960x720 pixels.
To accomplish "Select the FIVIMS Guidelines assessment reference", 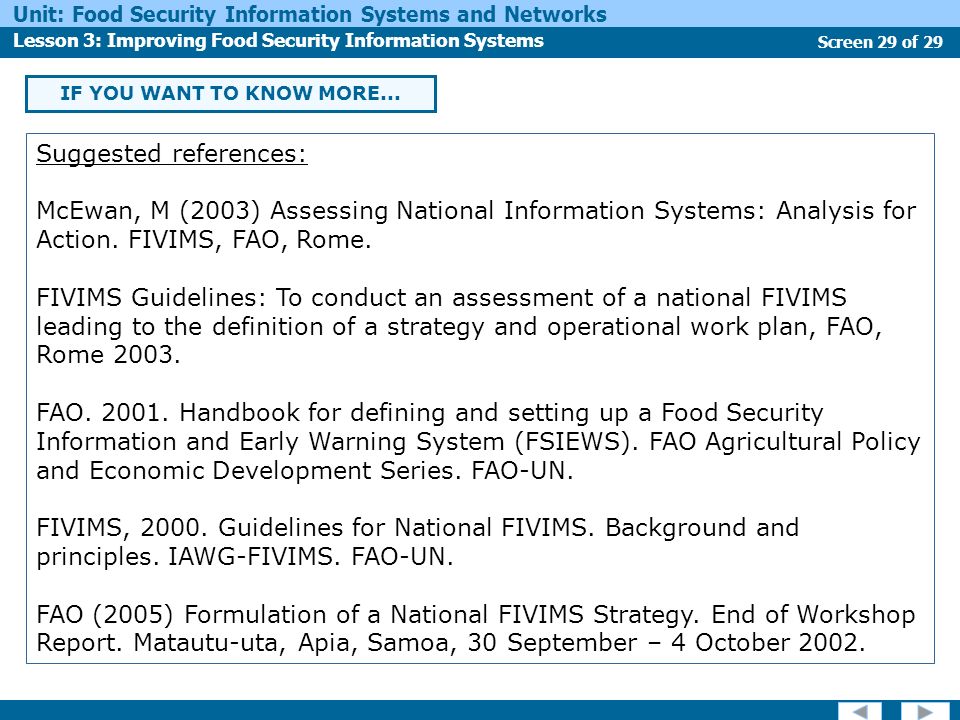I will [x=459, y=326].
